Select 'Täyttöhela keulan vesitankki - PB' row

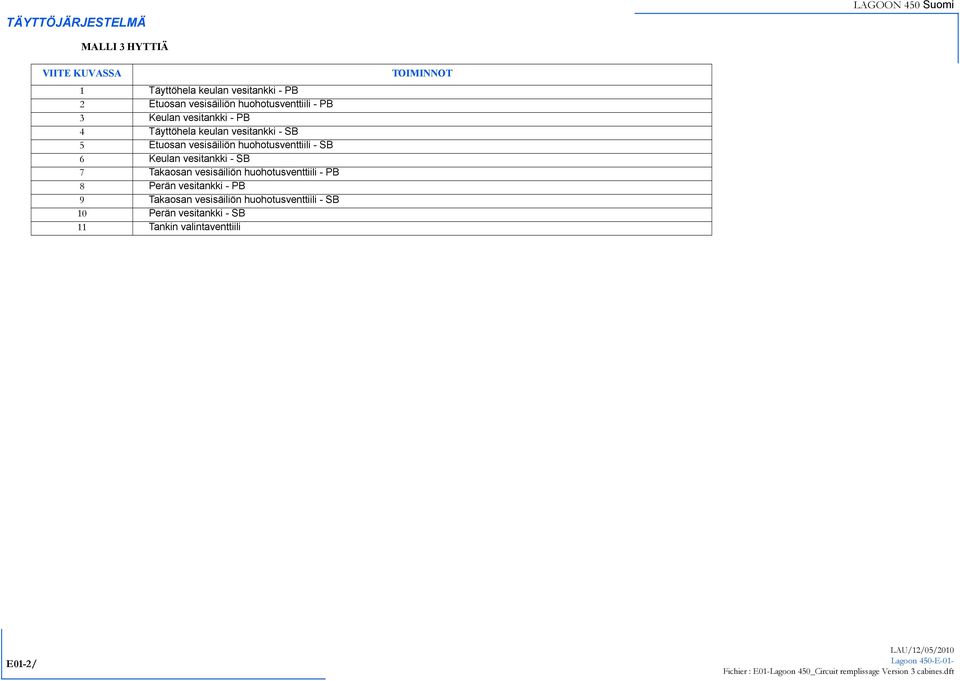pos(372,91)
